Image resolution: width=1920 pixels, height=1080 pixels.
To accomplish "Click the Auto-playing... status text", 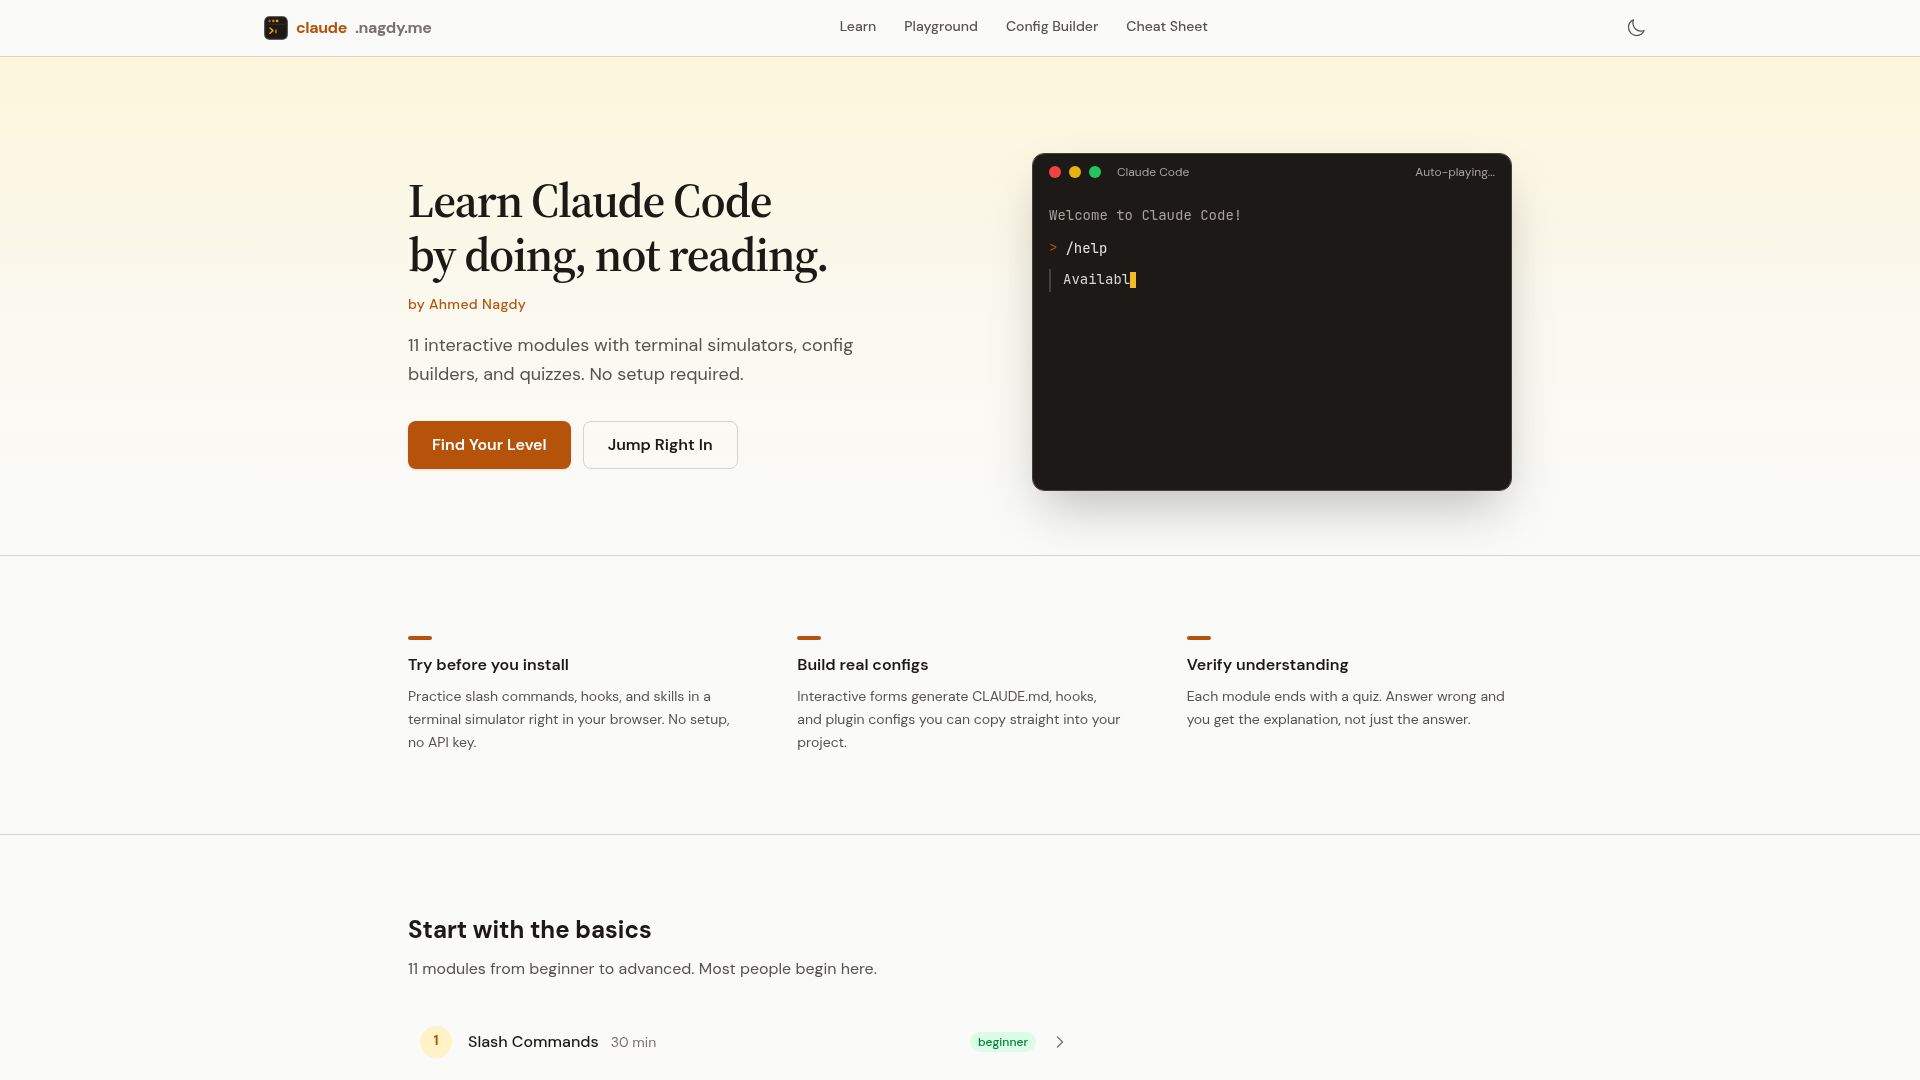I will (1454, 172).
